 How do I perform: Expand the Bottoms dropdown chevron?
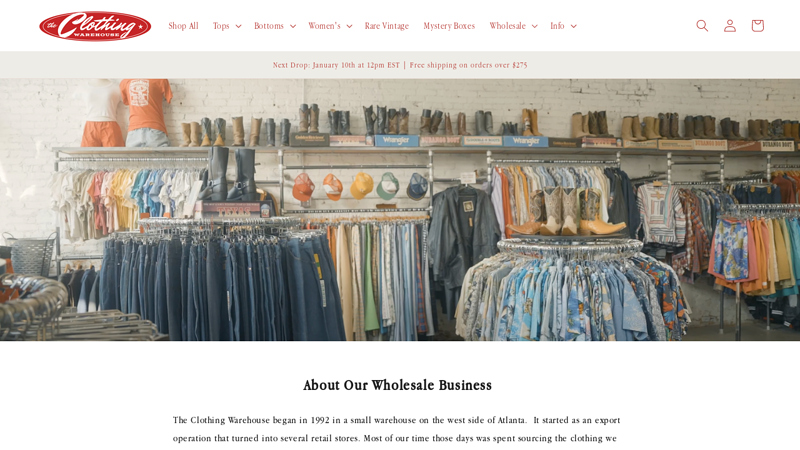coord(293,26)
